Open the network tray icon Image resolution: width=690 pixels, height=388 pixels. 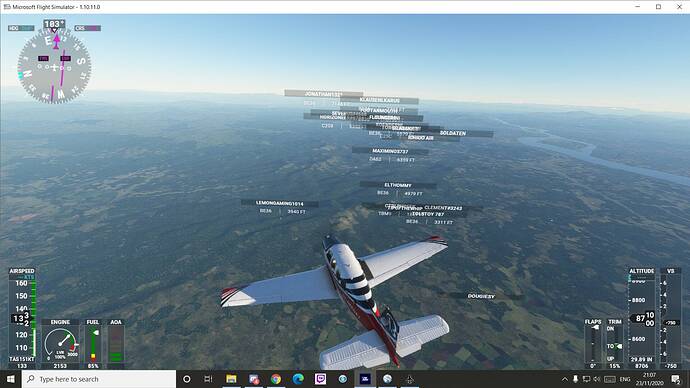[586, 379]
